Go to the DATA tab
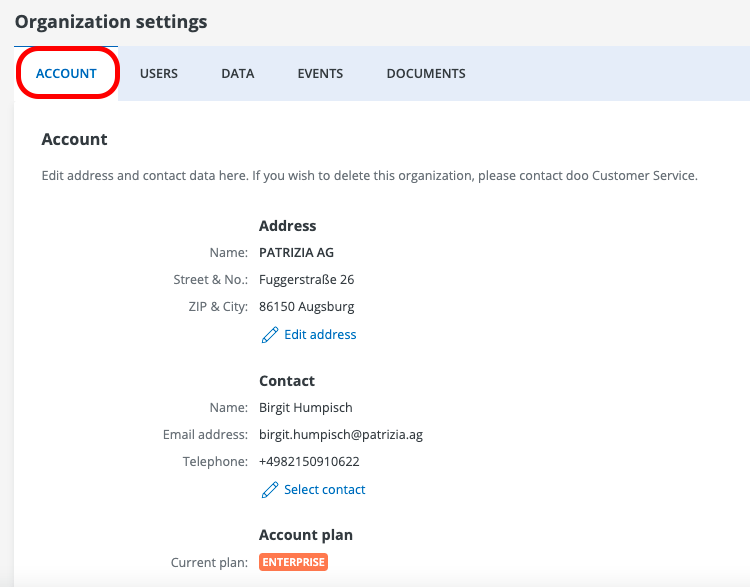The height and width of the screenshot is (587, 750). point(238,74)
